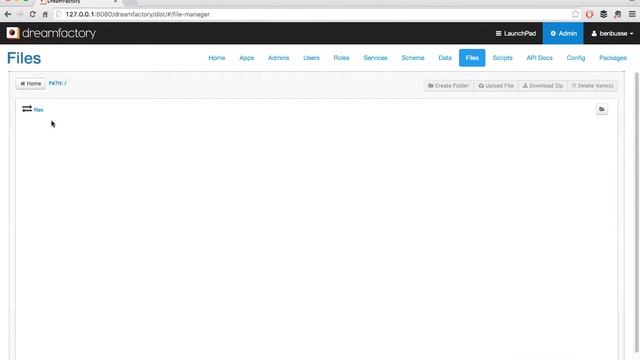Click the browser home icon
Viewport: 640px width, 360px height.
(45, 14)
